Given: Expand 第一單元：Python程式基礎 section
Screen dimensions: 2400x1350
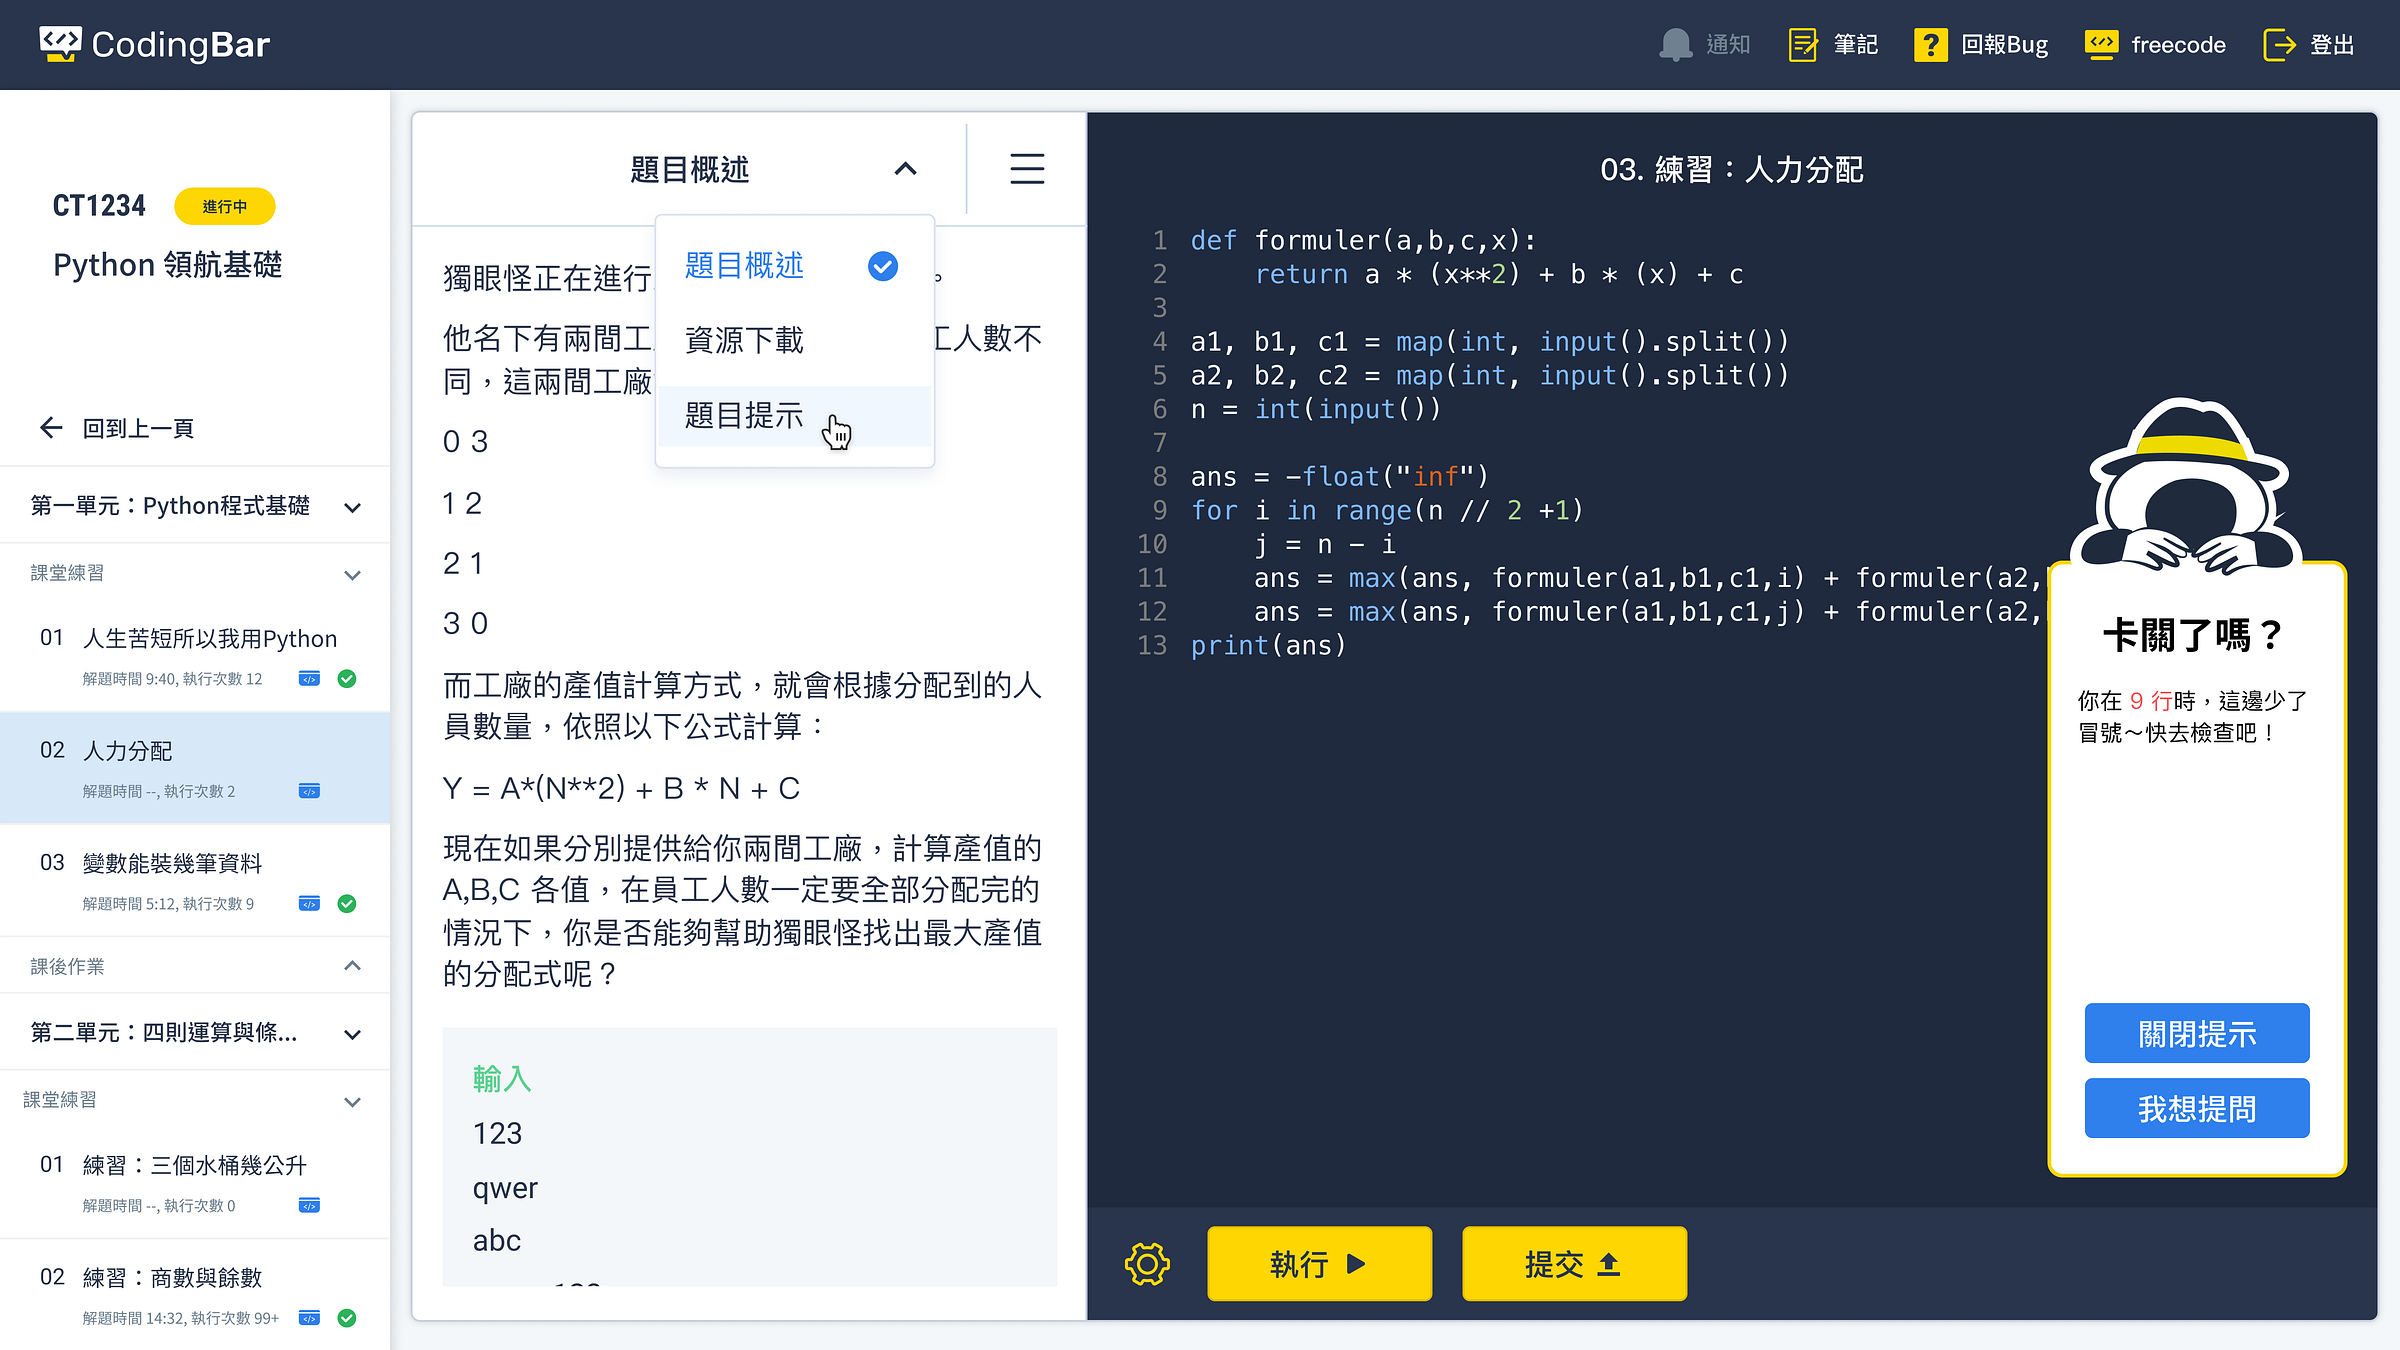Looking at the screenshot, I should pos(352,507).
